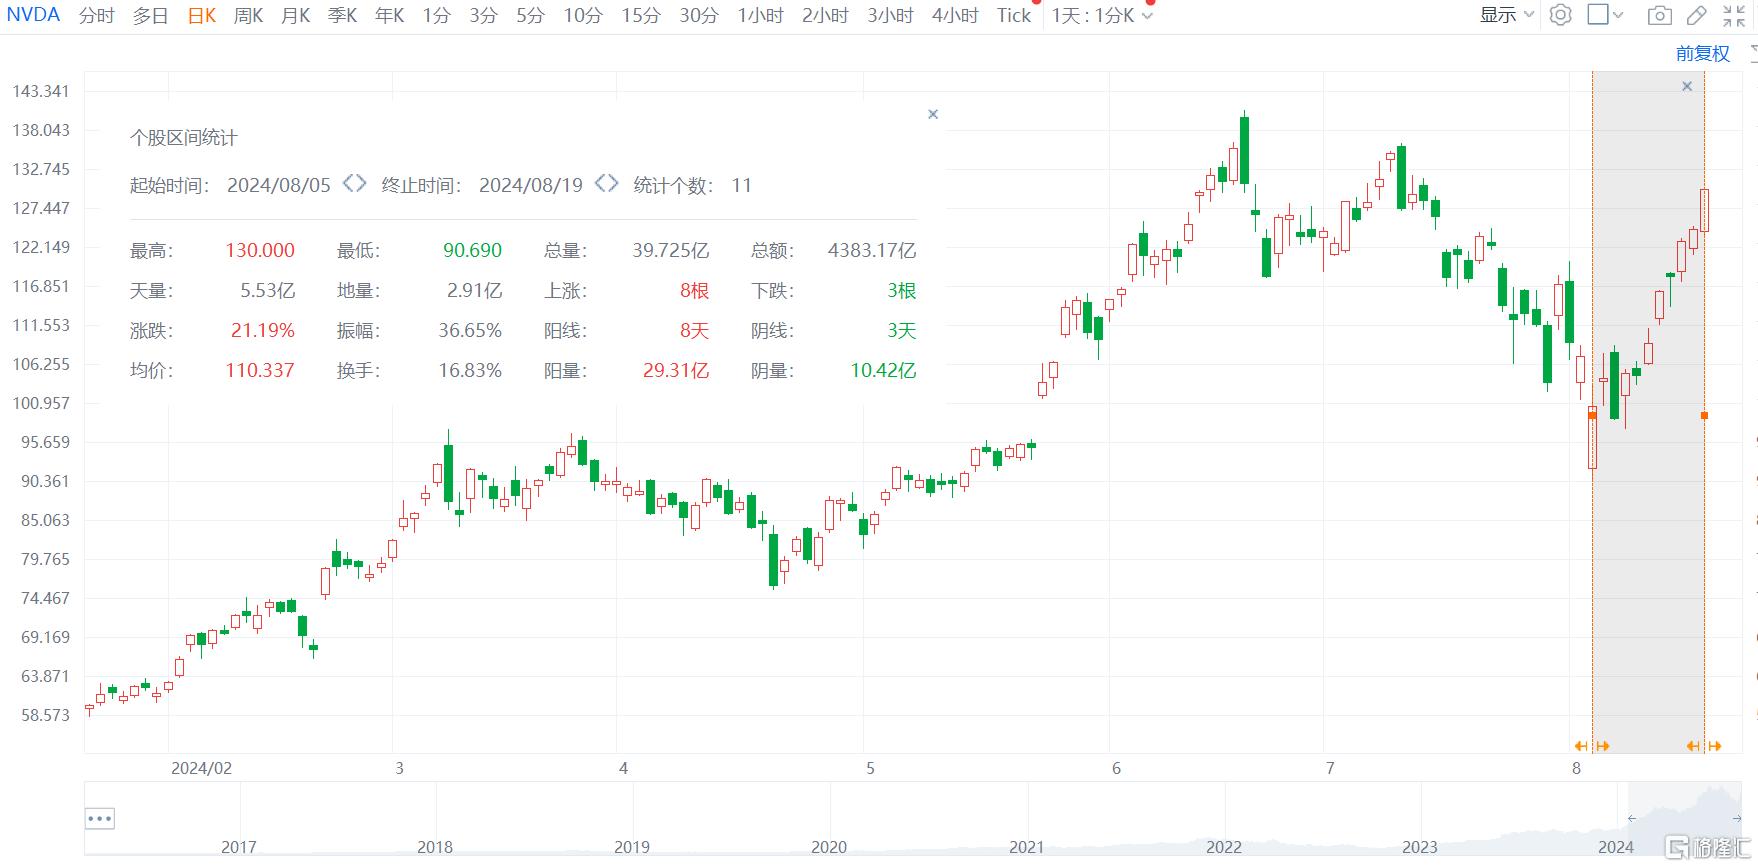Choose the 4小时 four-hour interval
This screenshot has width=1758, height=867.
click(955, 15)
